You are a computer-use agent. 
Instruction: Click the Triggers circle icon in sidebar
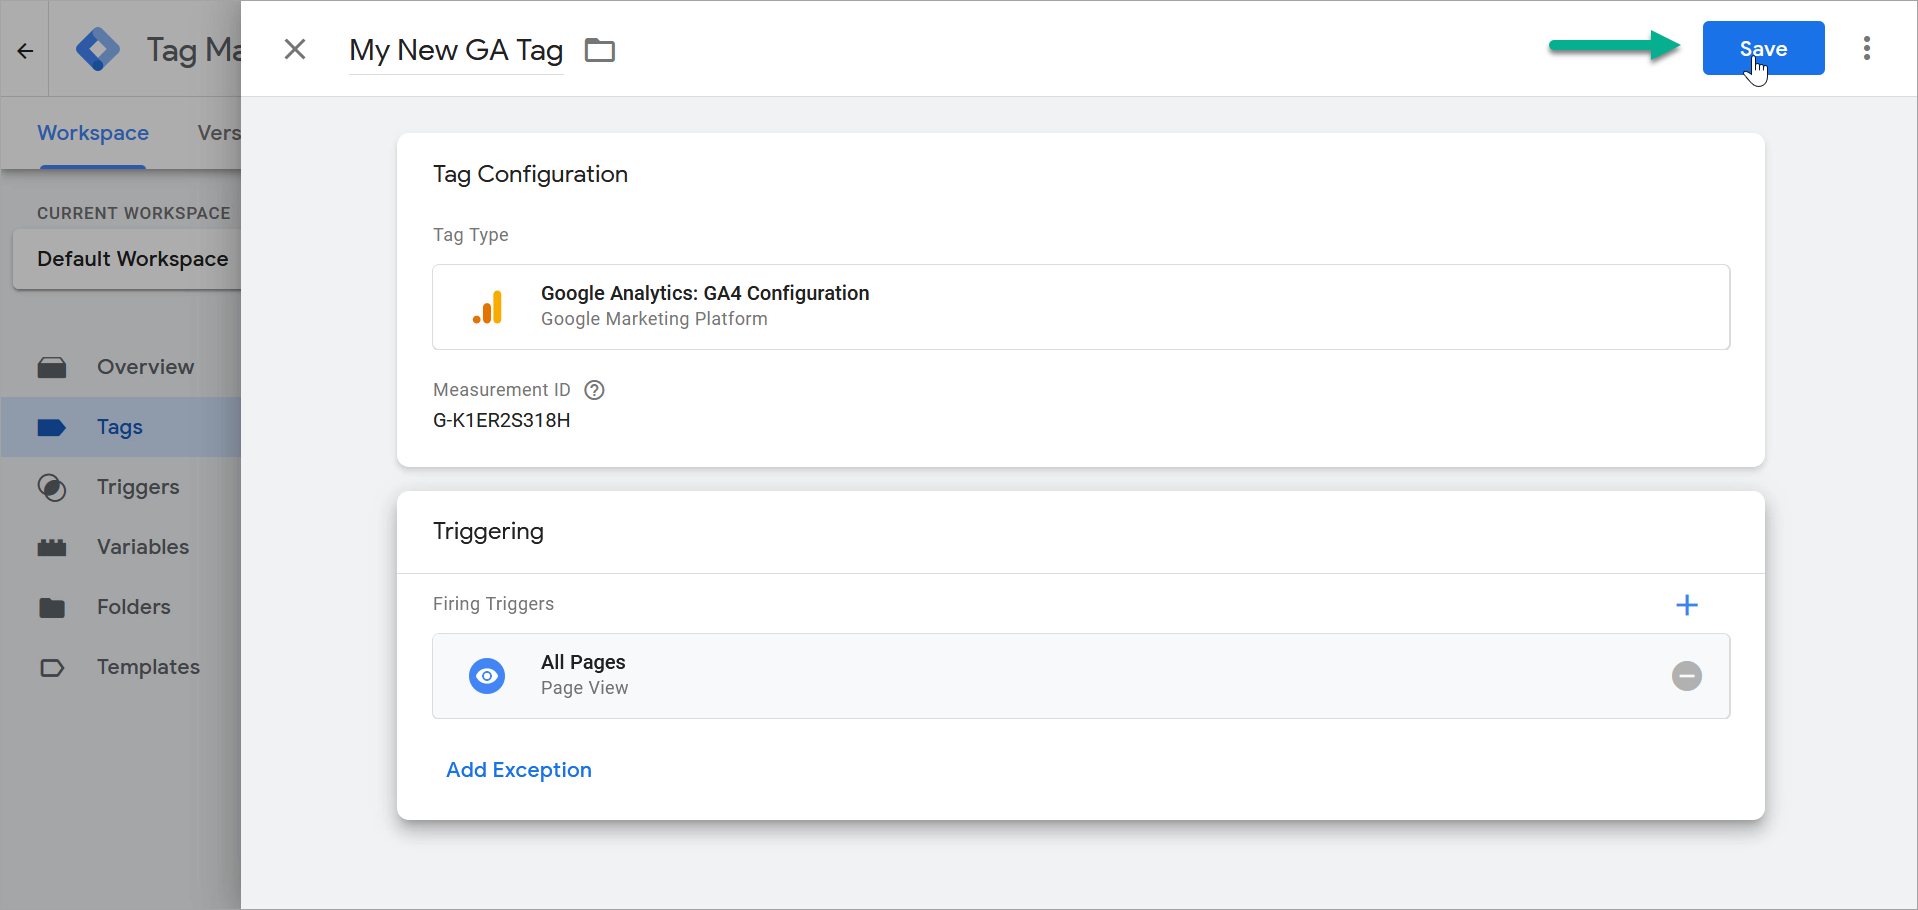[x=52, y=488]
